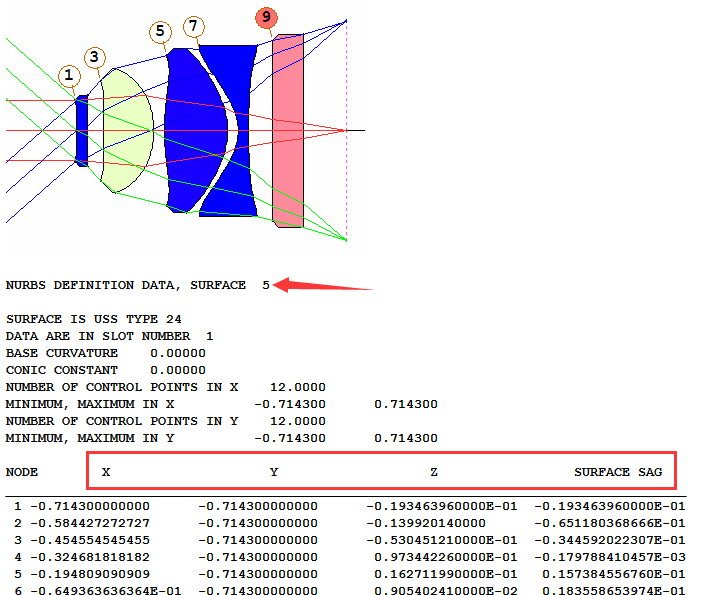Click node 2 X value -0.584427272727
This screenshot has height=595, width=703.
(90, 523)
